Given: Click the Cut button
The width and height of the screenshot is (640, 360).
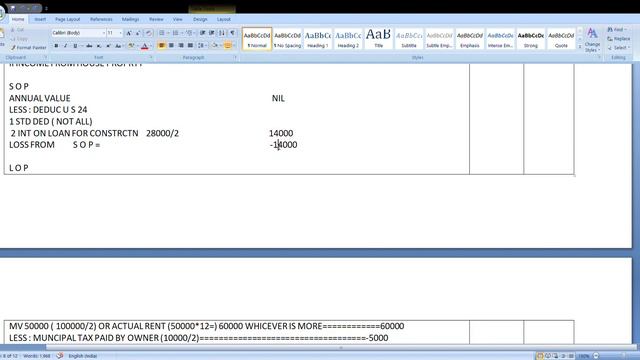Looking at the screenshot, I should (x=18, y=30).
